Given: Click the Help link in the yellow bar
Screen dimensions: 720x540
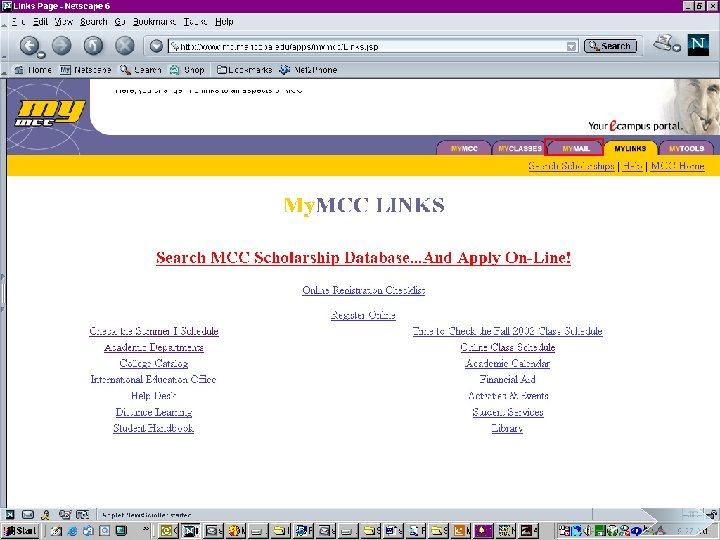Looking at the screenshot, I should click(632, 166).
